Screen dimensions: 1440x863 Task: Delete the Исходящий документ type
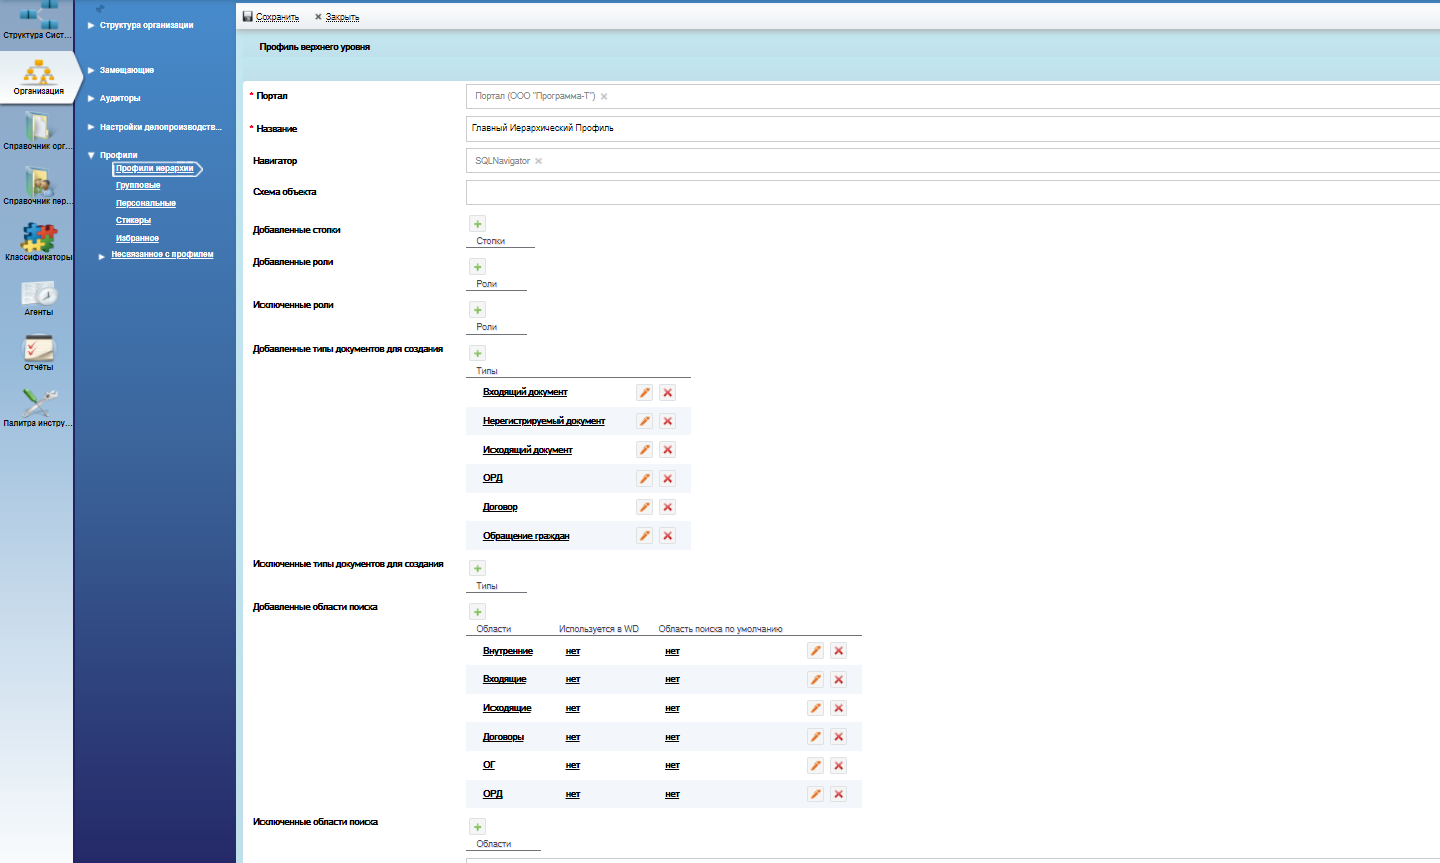click(x=668, y=450)
